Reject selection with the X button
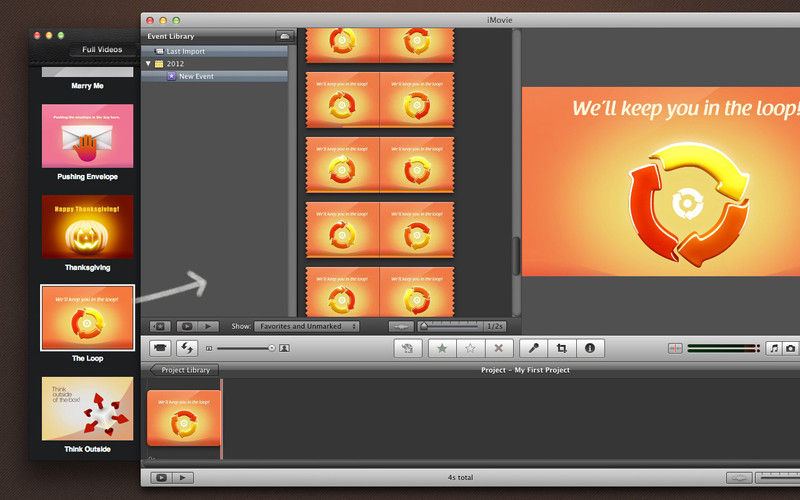 (498, 348)
